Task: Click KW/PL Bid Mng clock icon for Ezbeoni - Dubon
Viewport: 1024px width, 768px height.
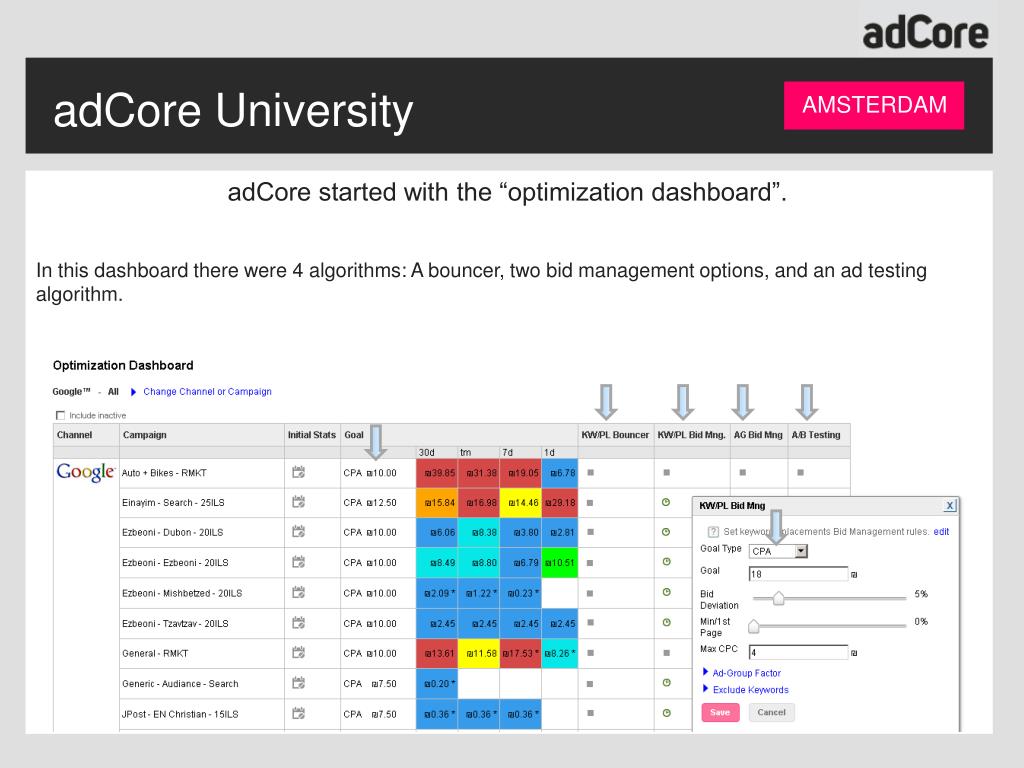Action: (666, 532)
